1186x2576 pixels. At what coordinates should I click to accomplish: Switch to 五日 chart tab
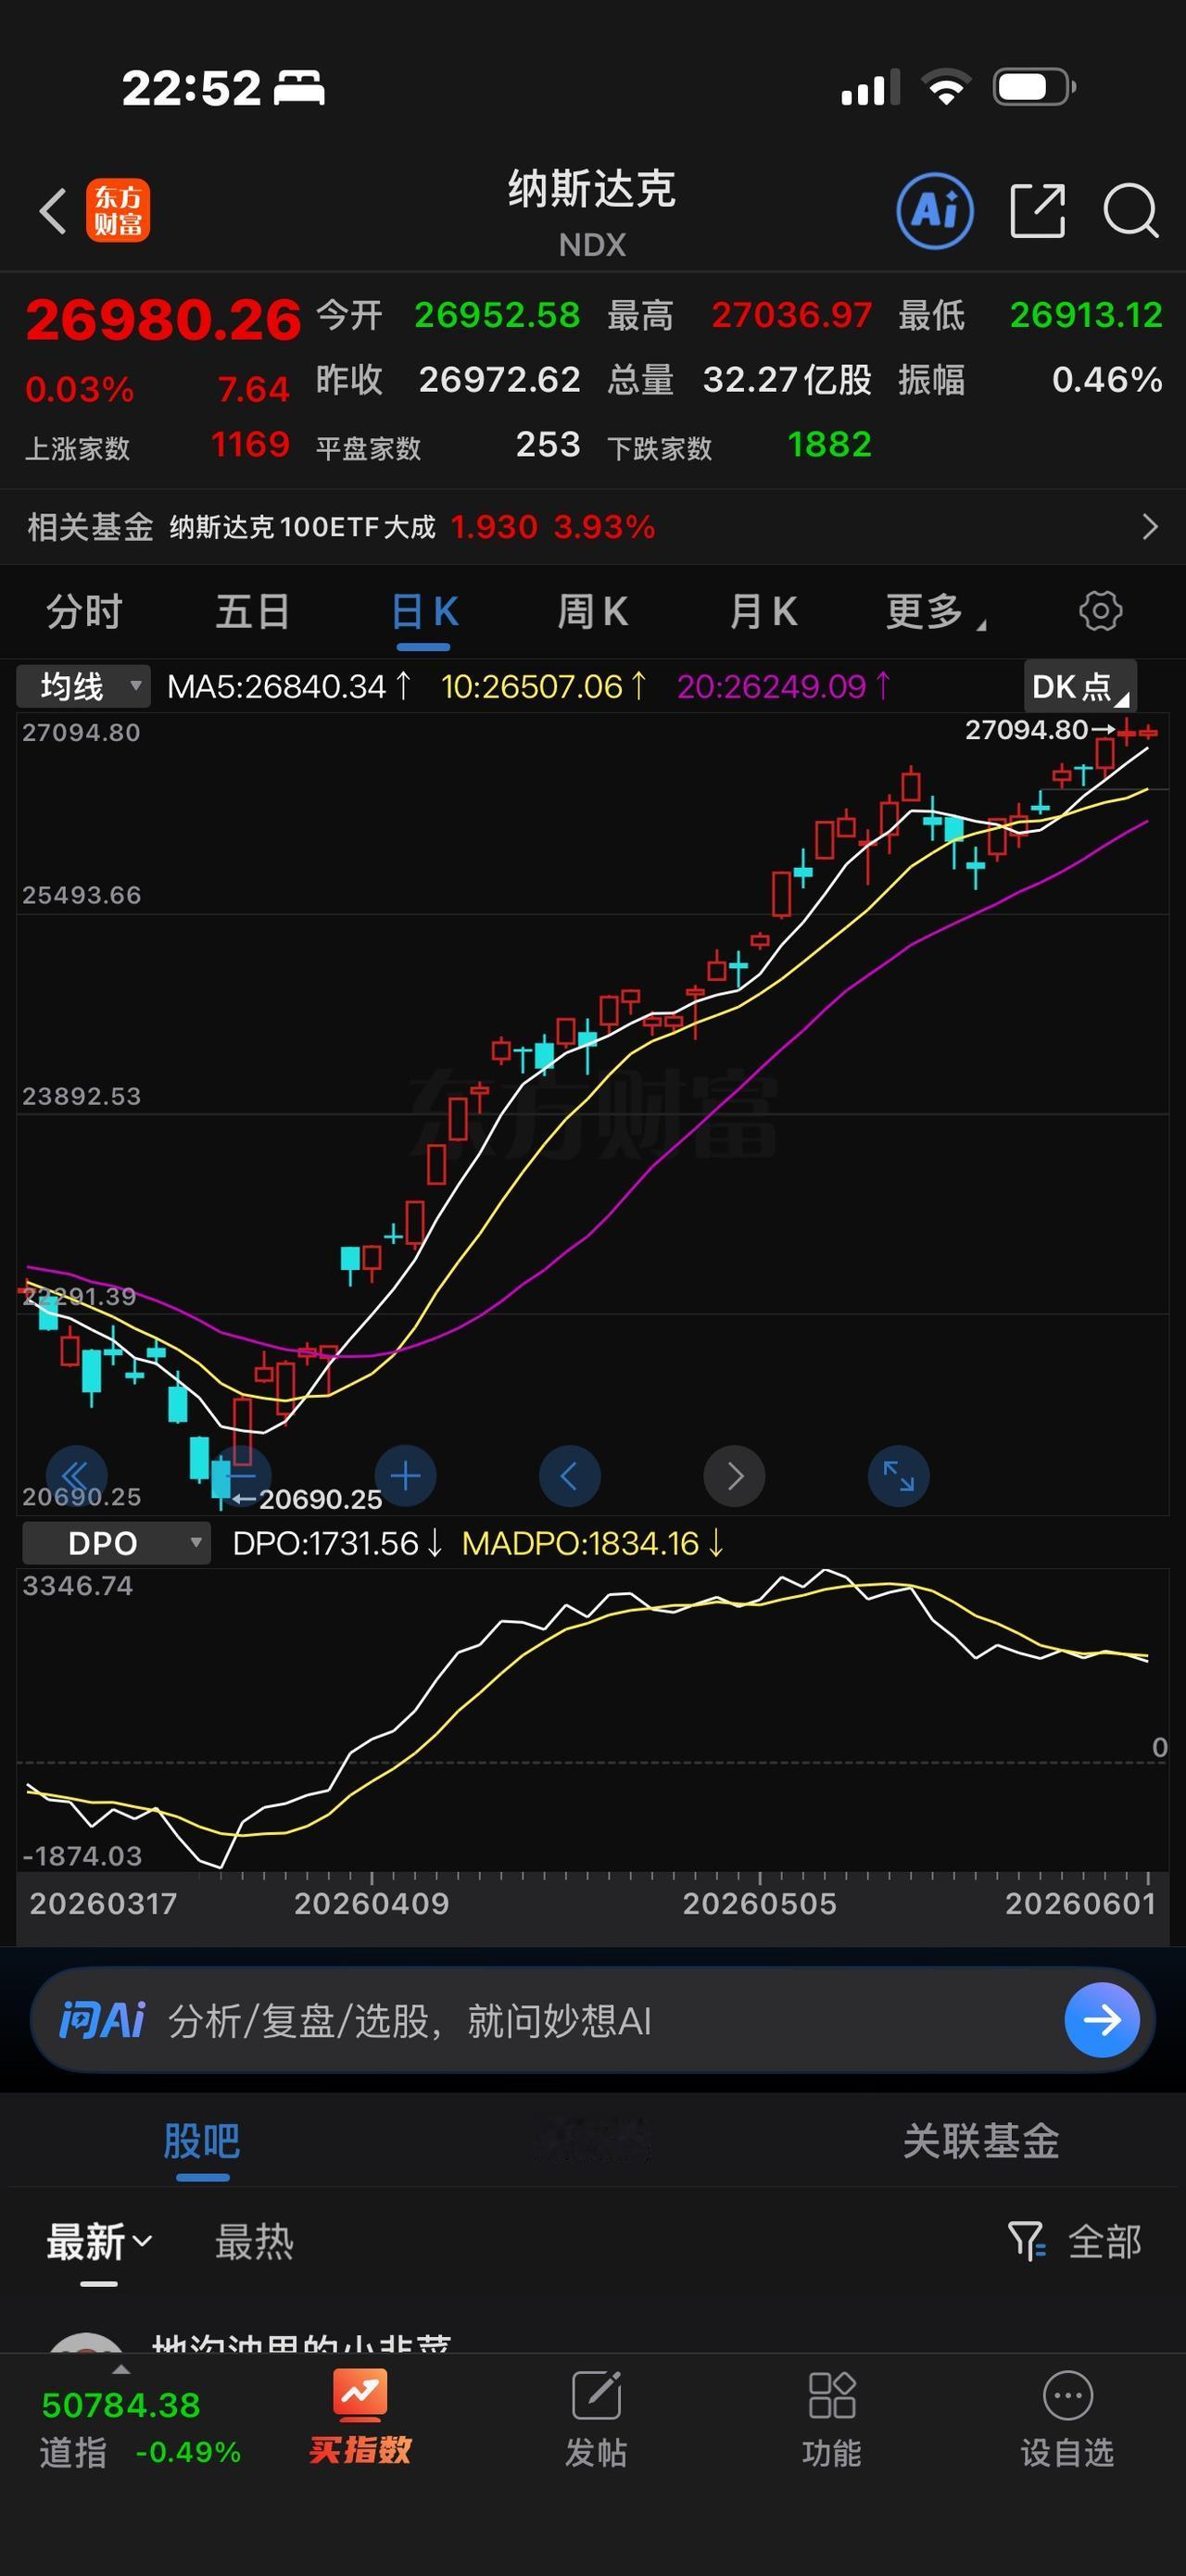253,611
